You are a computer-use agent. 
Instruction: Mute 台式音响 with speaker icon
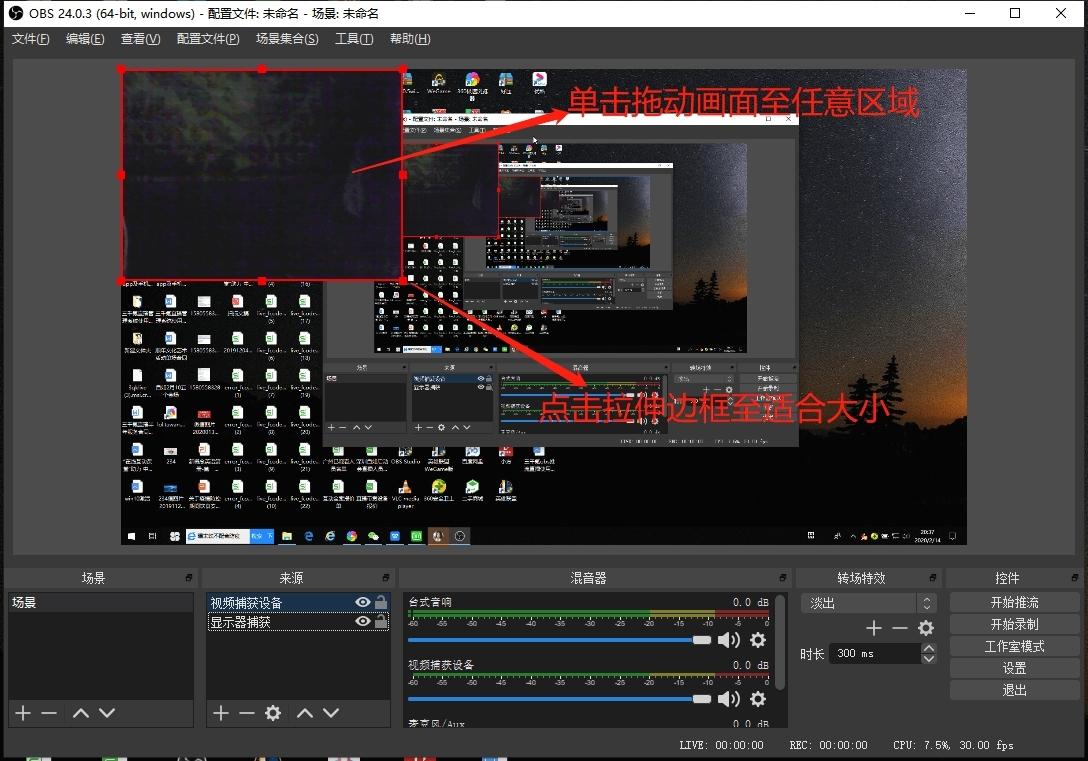[x=729, y=640]
